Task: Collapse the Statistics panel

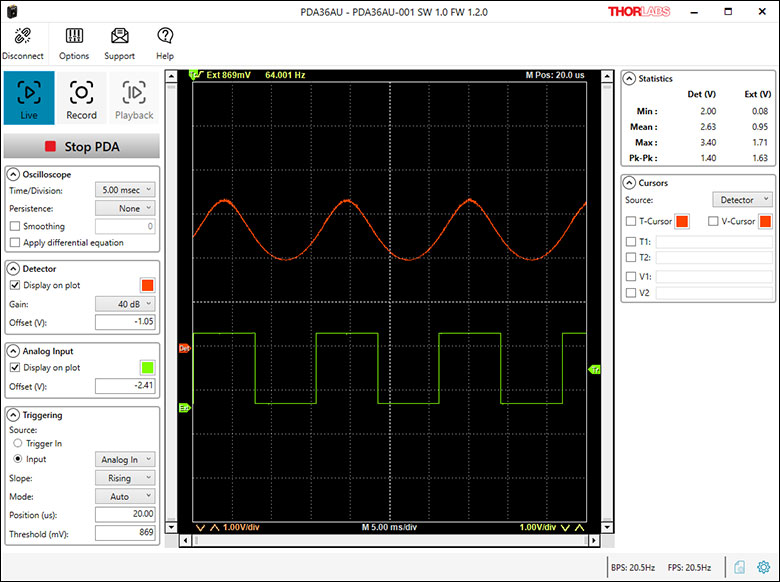Action: 629,78
